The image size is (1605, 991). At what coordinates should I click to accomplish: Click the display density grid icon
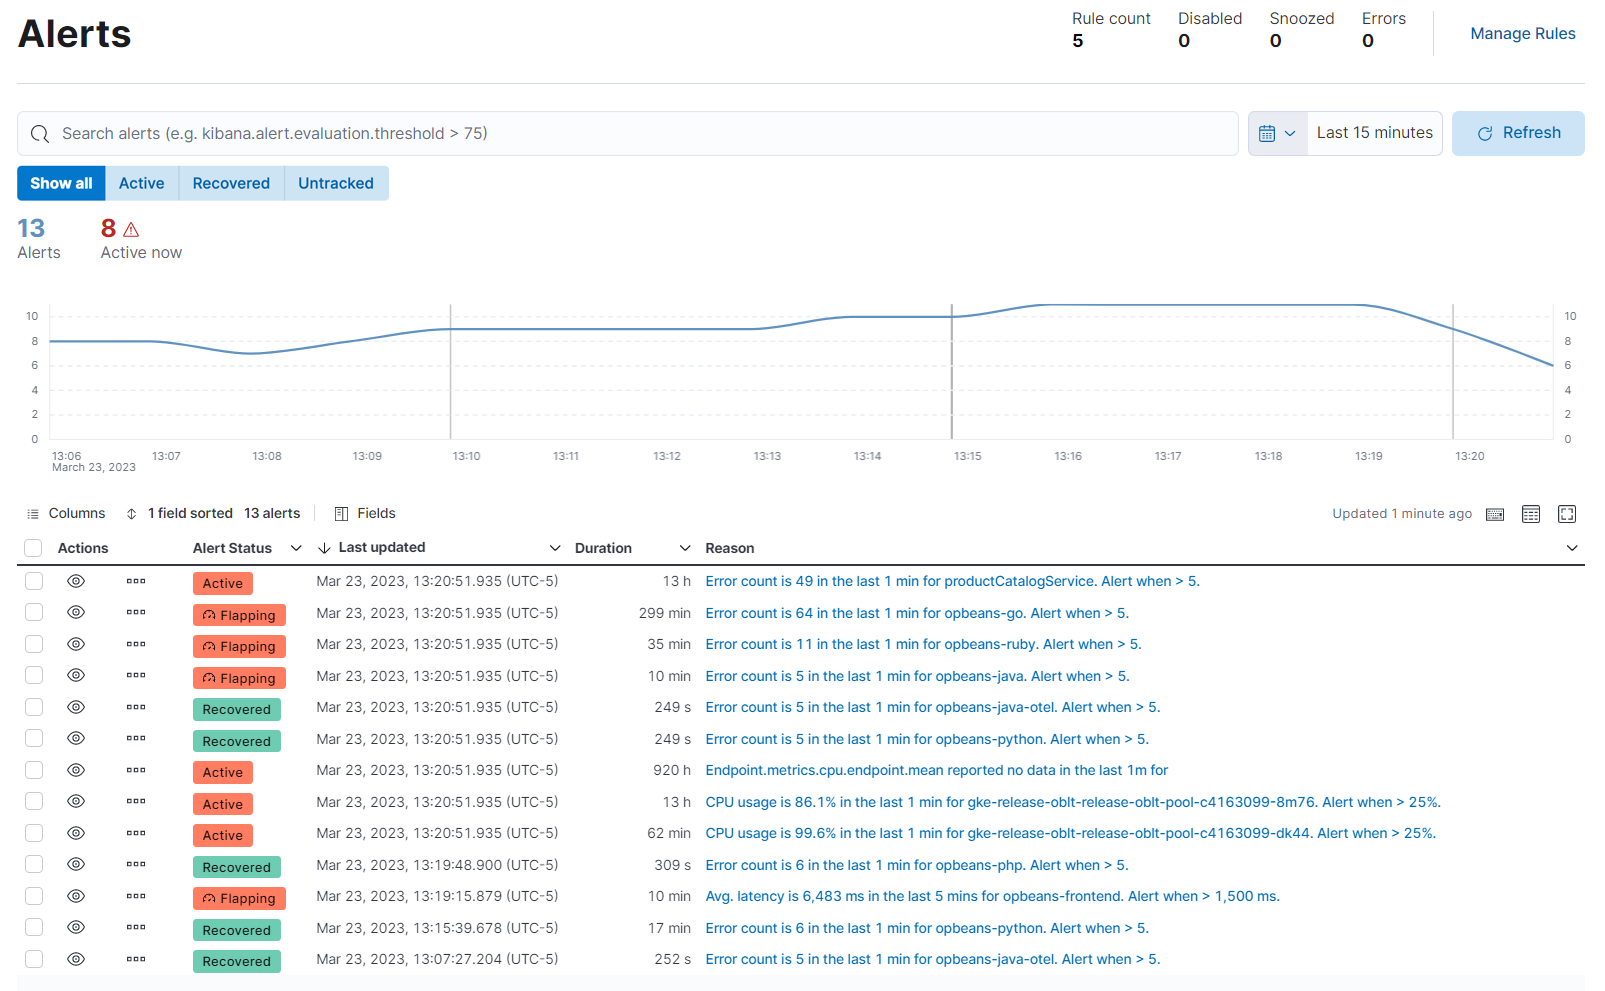pyautogui.click(x=1530, y=513)
